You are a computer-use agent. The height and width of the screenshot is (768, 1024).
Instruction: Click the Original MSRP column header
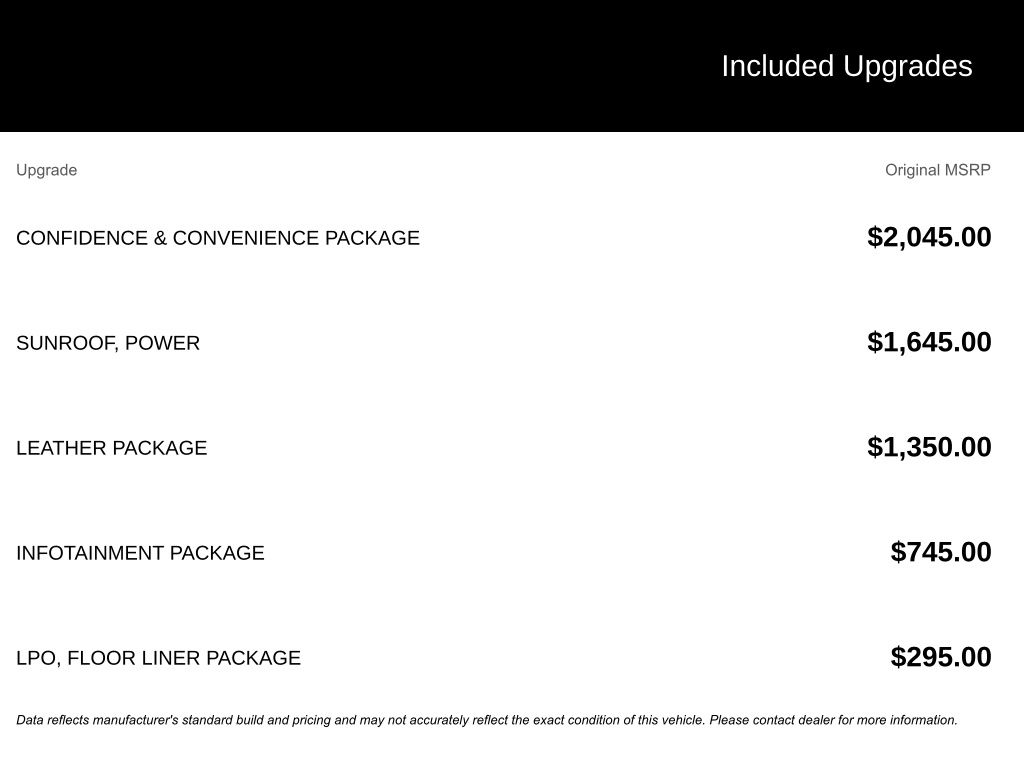937,170
